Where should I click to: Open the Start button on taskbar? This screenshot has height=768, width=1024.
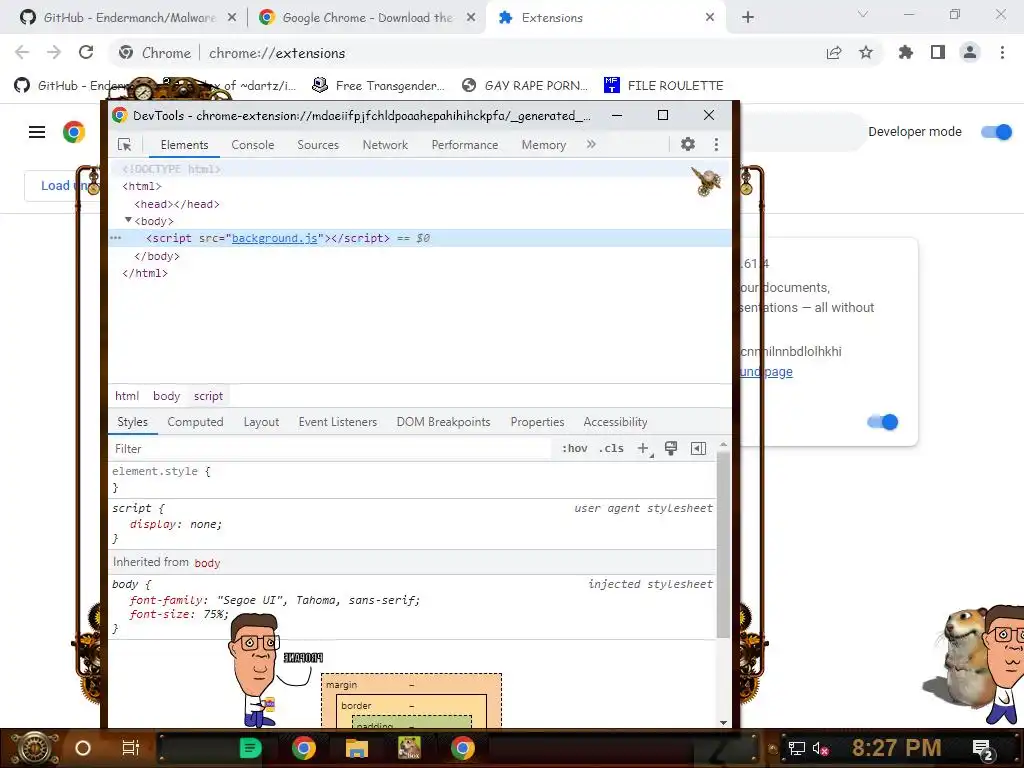(x=34, y=748)
